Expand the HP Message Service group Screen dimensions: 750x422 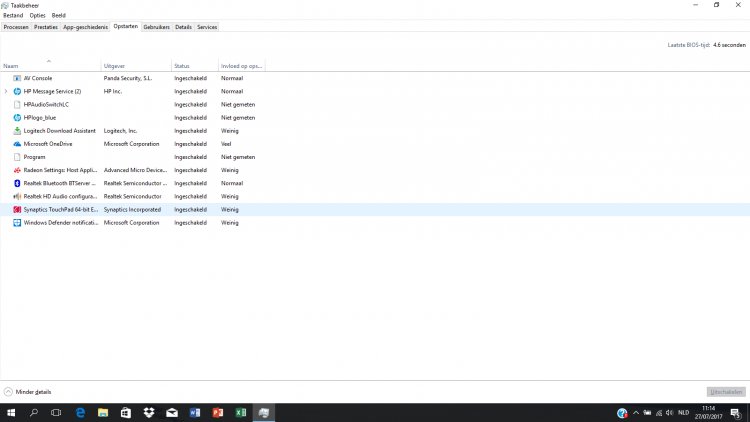pyautogui.click(x=6, y=91)
